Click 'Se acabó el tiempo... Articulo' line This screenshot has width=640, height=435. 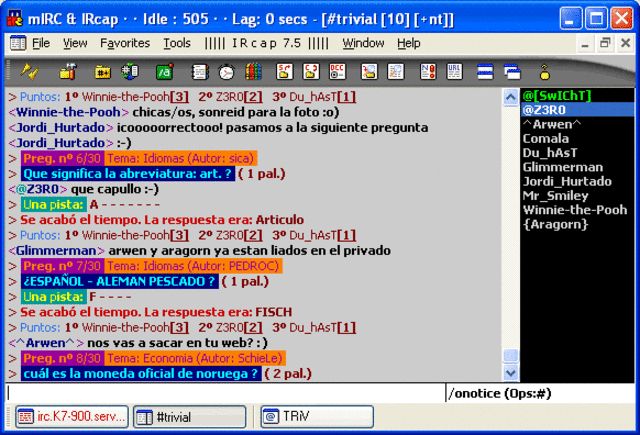coord(162,220)
